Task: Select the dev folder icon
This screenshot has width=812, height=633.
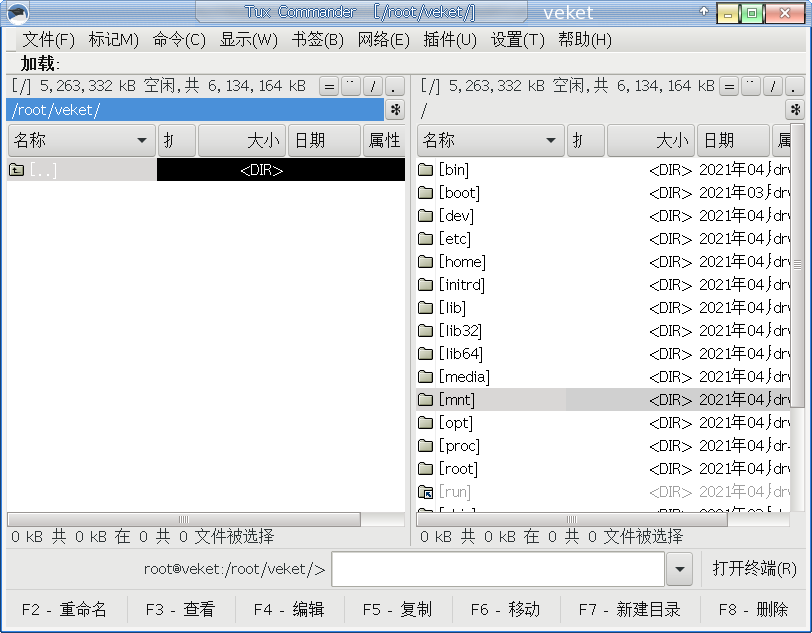Action: point(425,215)
